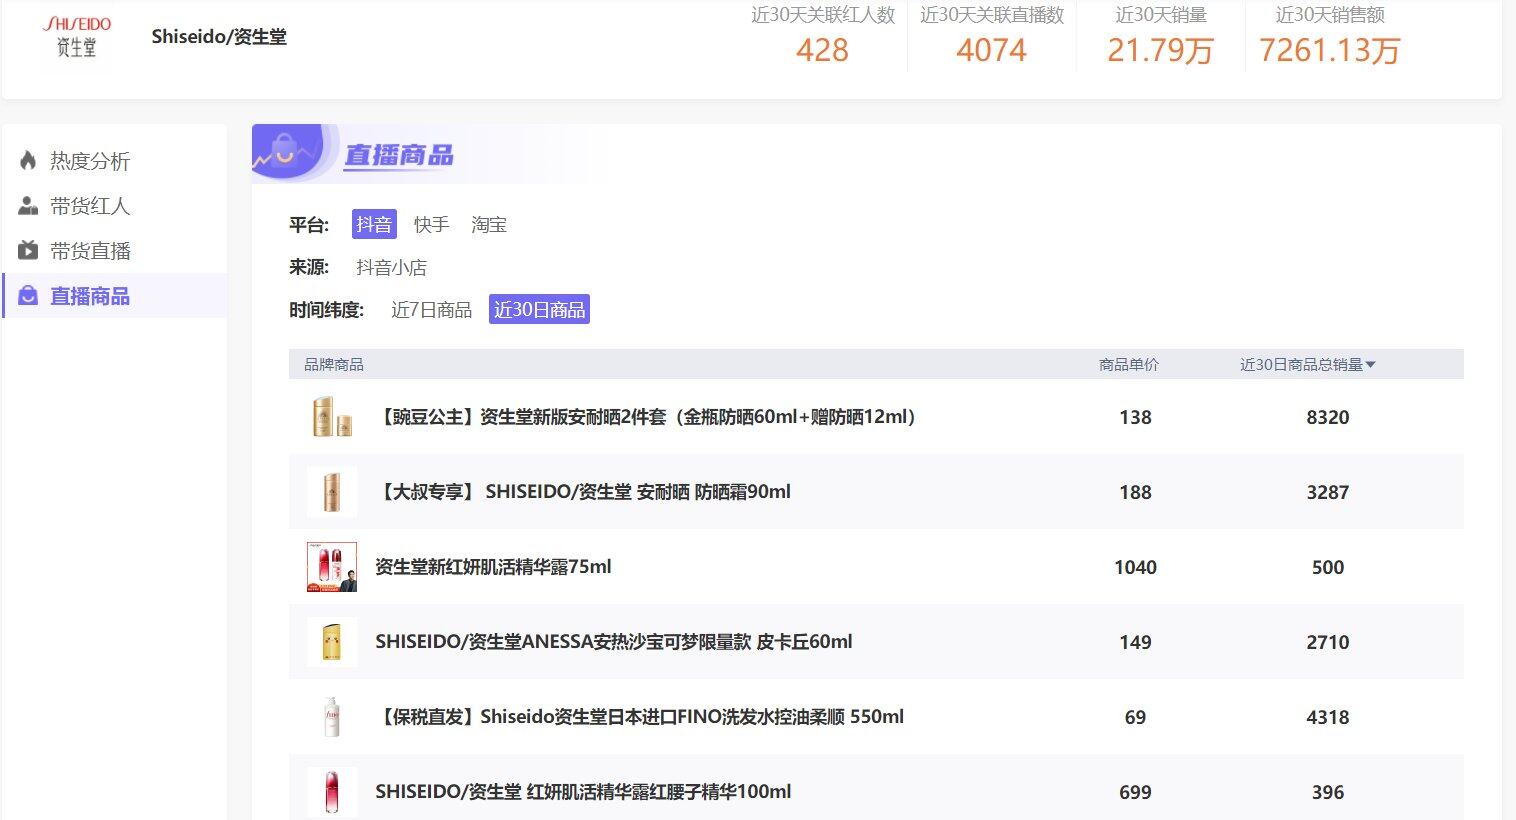1516x820 pixels.
Task: Click the 商品单价 column header
Action: tap(1128, 365)
